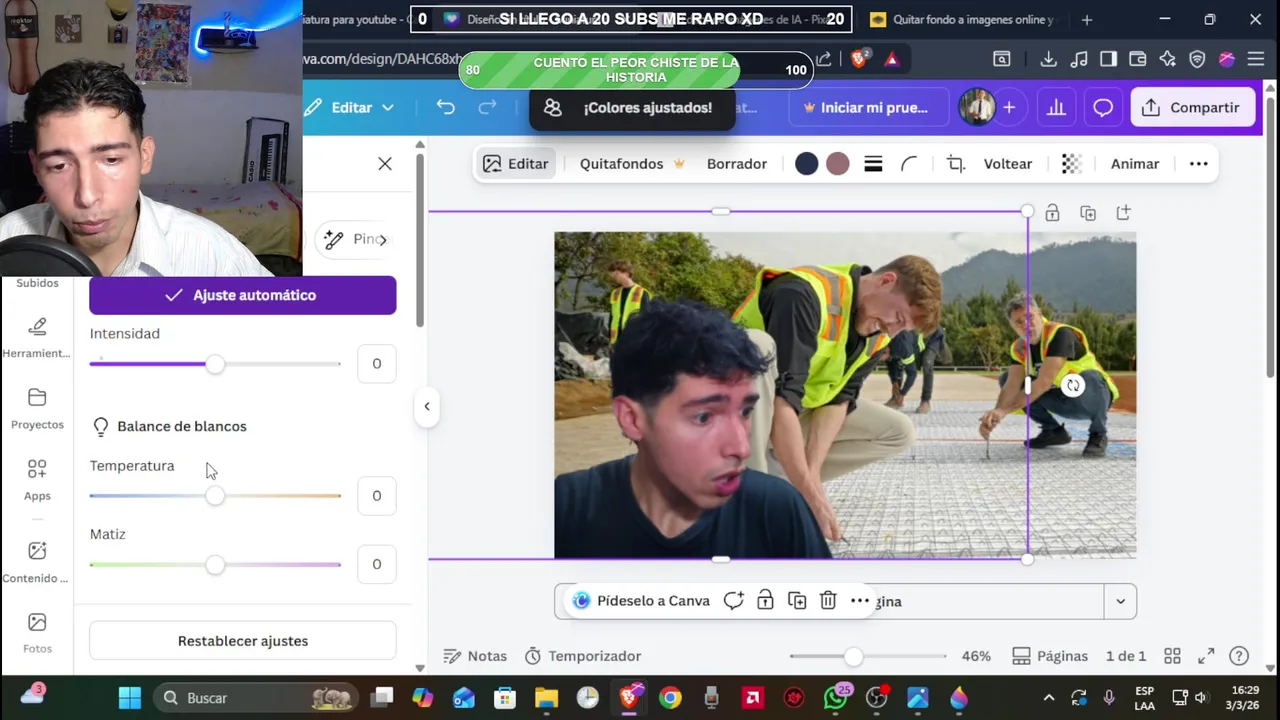1280x720 pixels.
Task: Lock element in floating toolbar
Action: click(765, 601)
